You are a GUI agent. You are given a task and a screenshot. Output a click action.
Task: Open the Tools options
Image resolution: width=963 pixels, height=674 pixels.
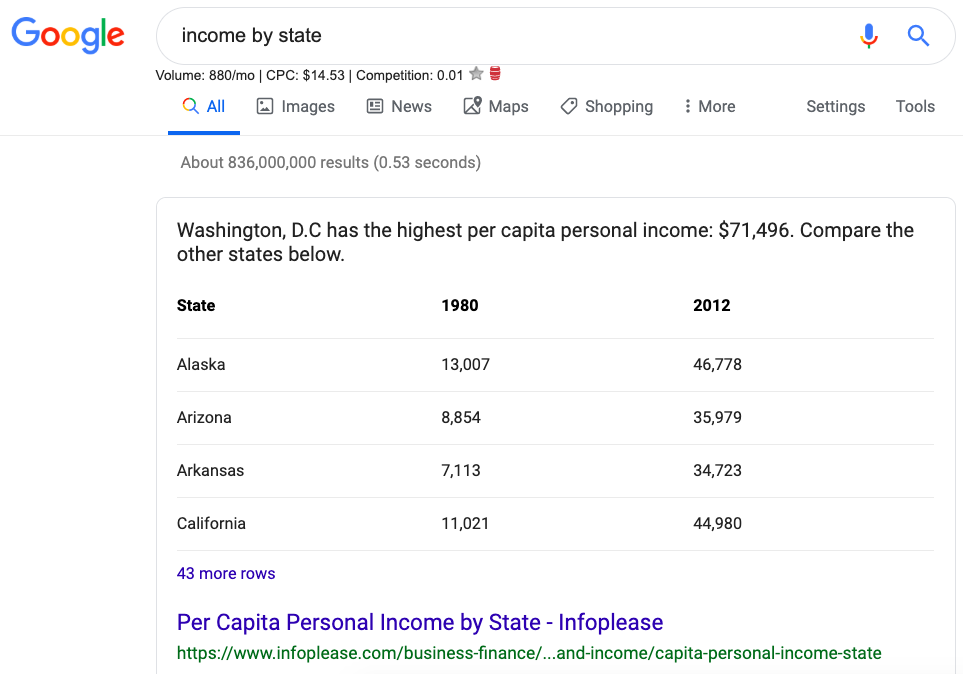tap(915, 106)
